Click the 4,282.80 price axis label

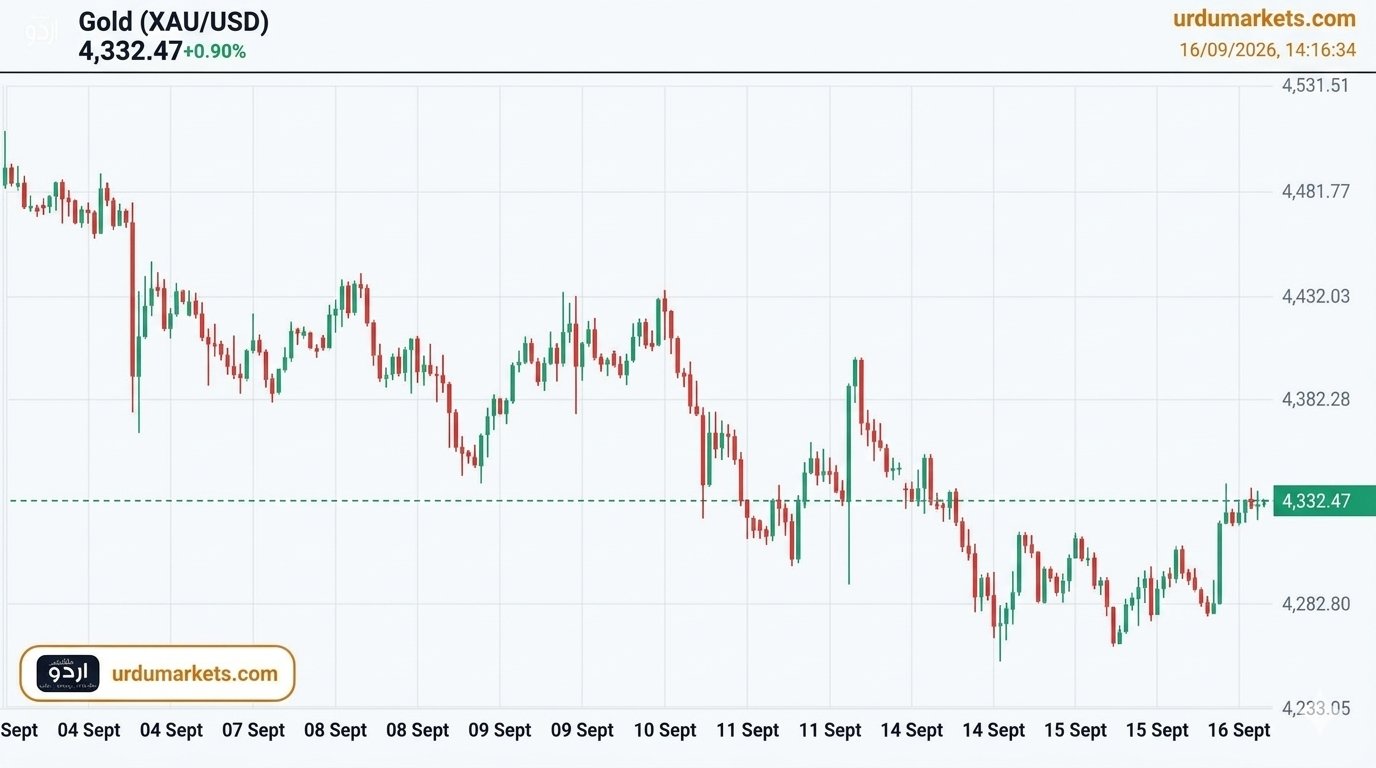[1315, 604]
